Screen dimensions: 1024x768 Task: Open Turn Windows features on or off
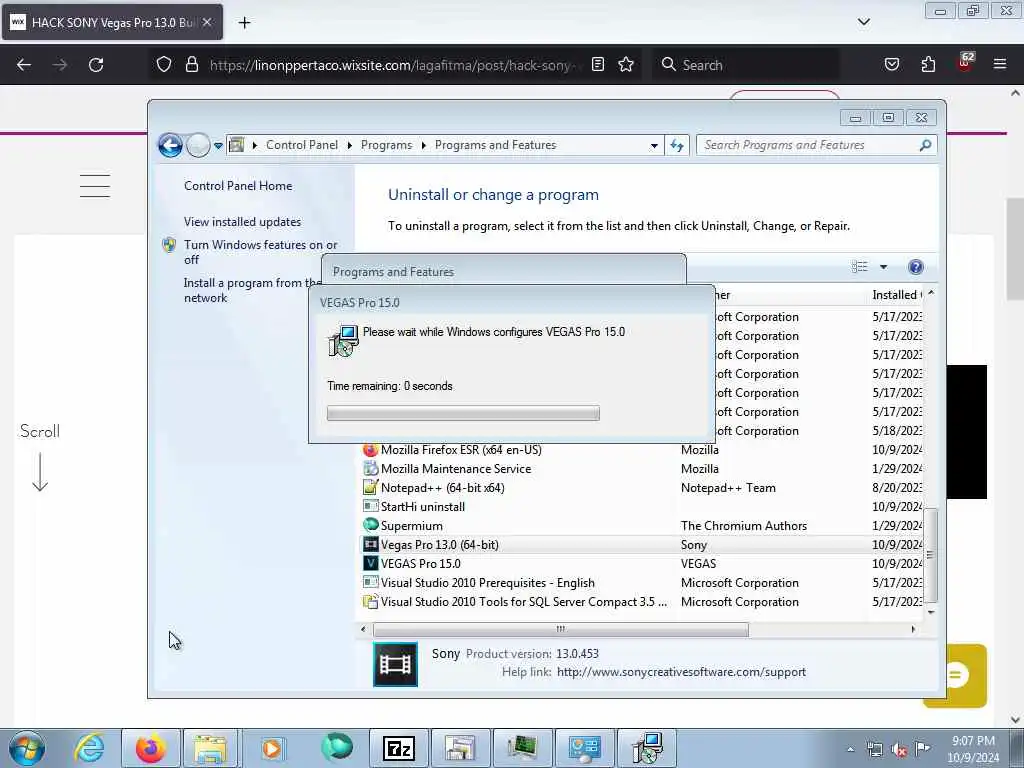(x=261, y=252)
